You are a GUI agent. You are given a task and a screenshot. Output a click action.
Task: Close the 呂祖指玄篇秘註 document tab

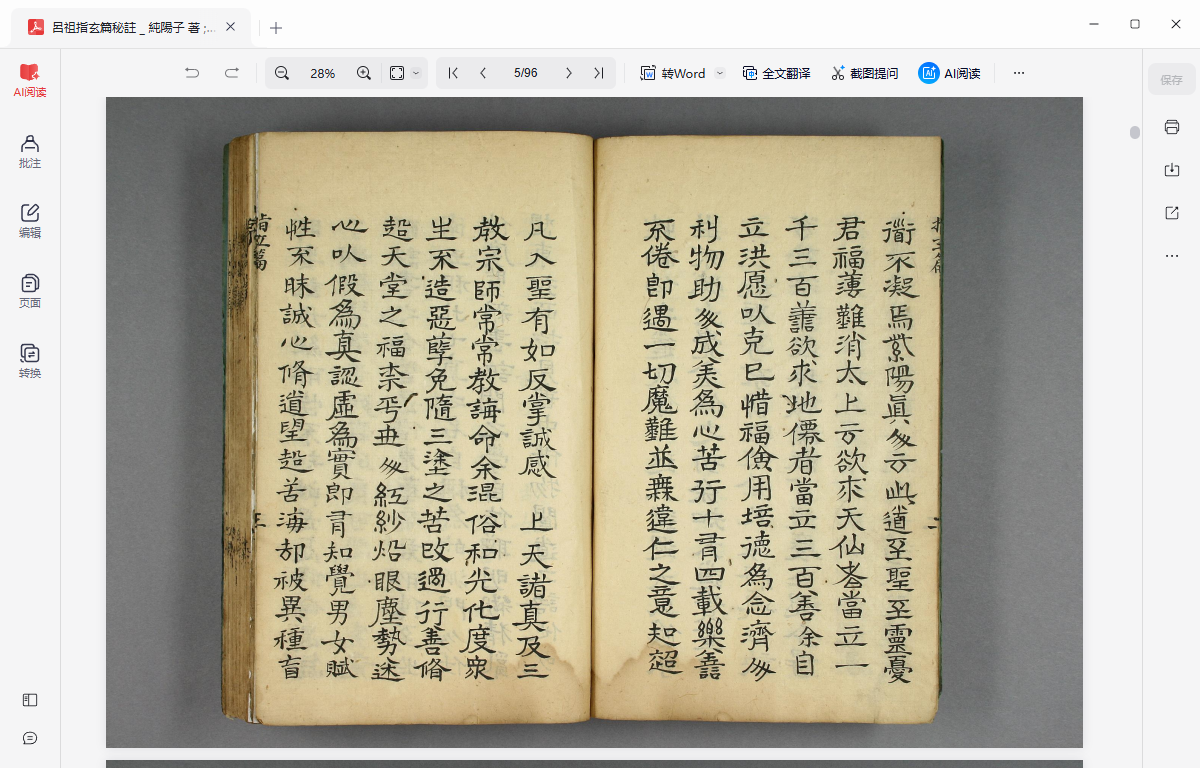(x=231, y=27)
